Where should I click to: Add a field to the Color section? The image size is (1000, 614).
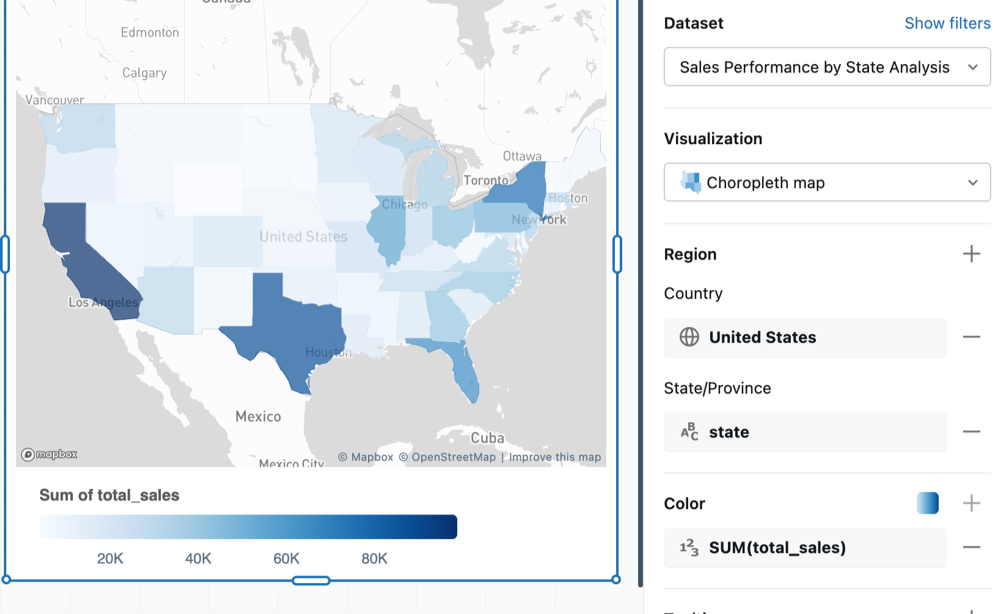[x=971, y=503]
